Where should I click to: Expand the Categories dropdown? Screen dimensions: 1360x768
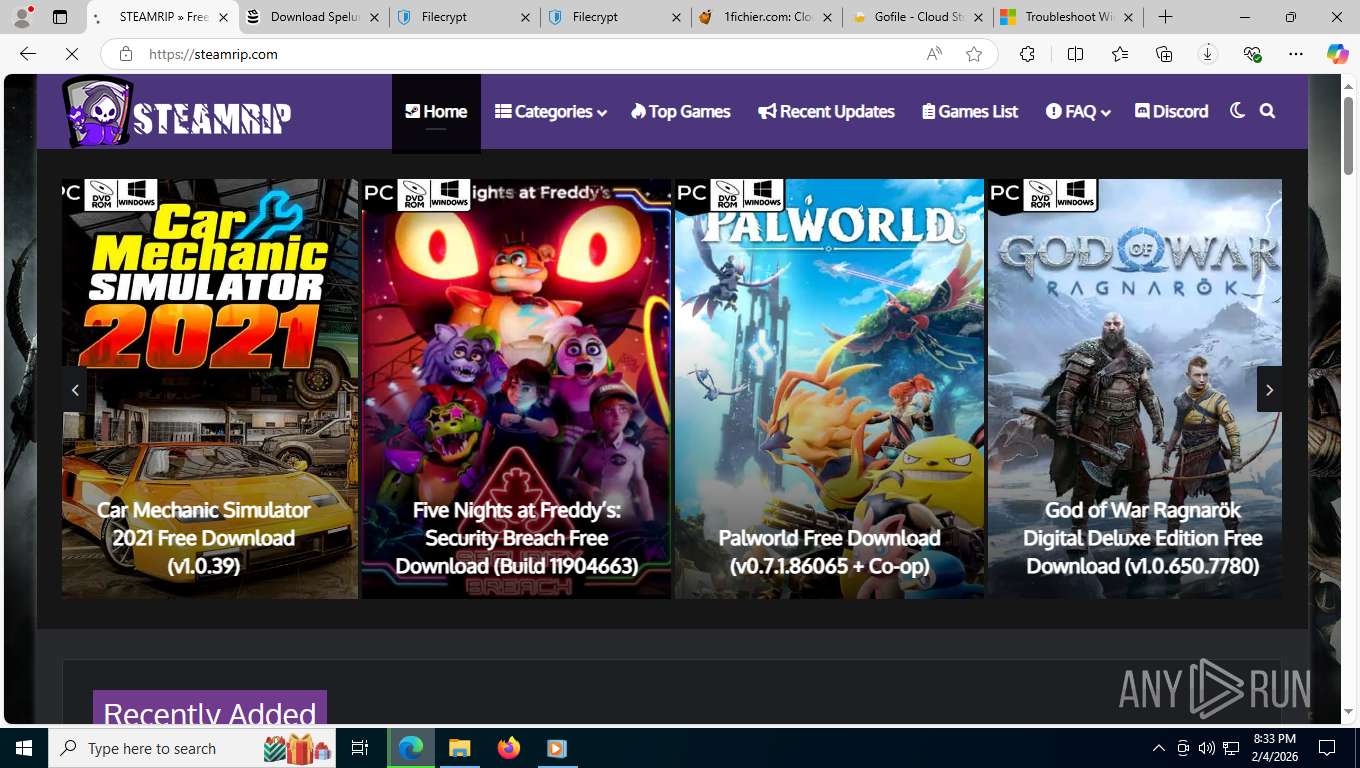551,112
